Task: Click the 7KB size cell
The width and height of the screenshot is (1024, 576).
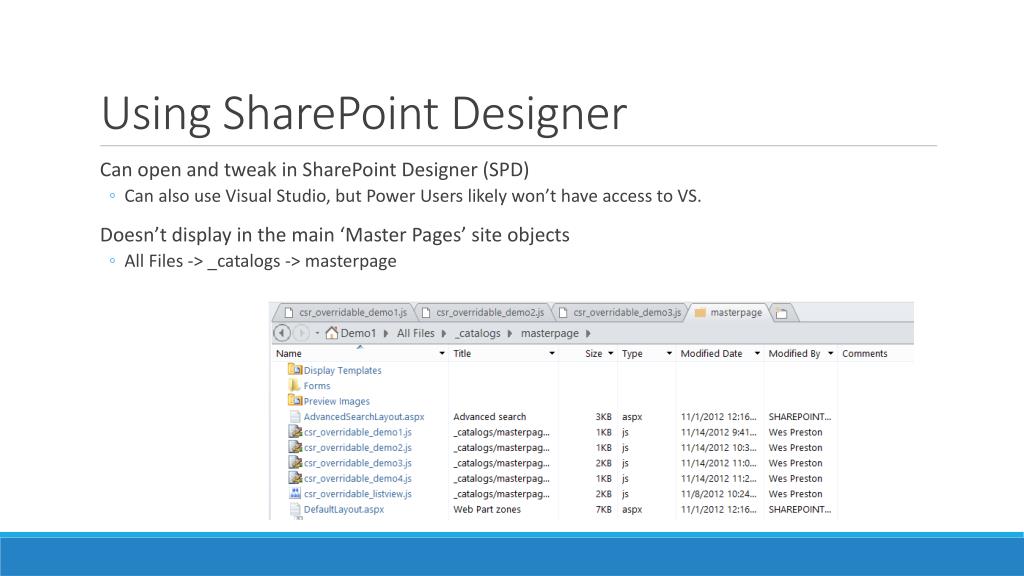Action: (x=603, y=509)
